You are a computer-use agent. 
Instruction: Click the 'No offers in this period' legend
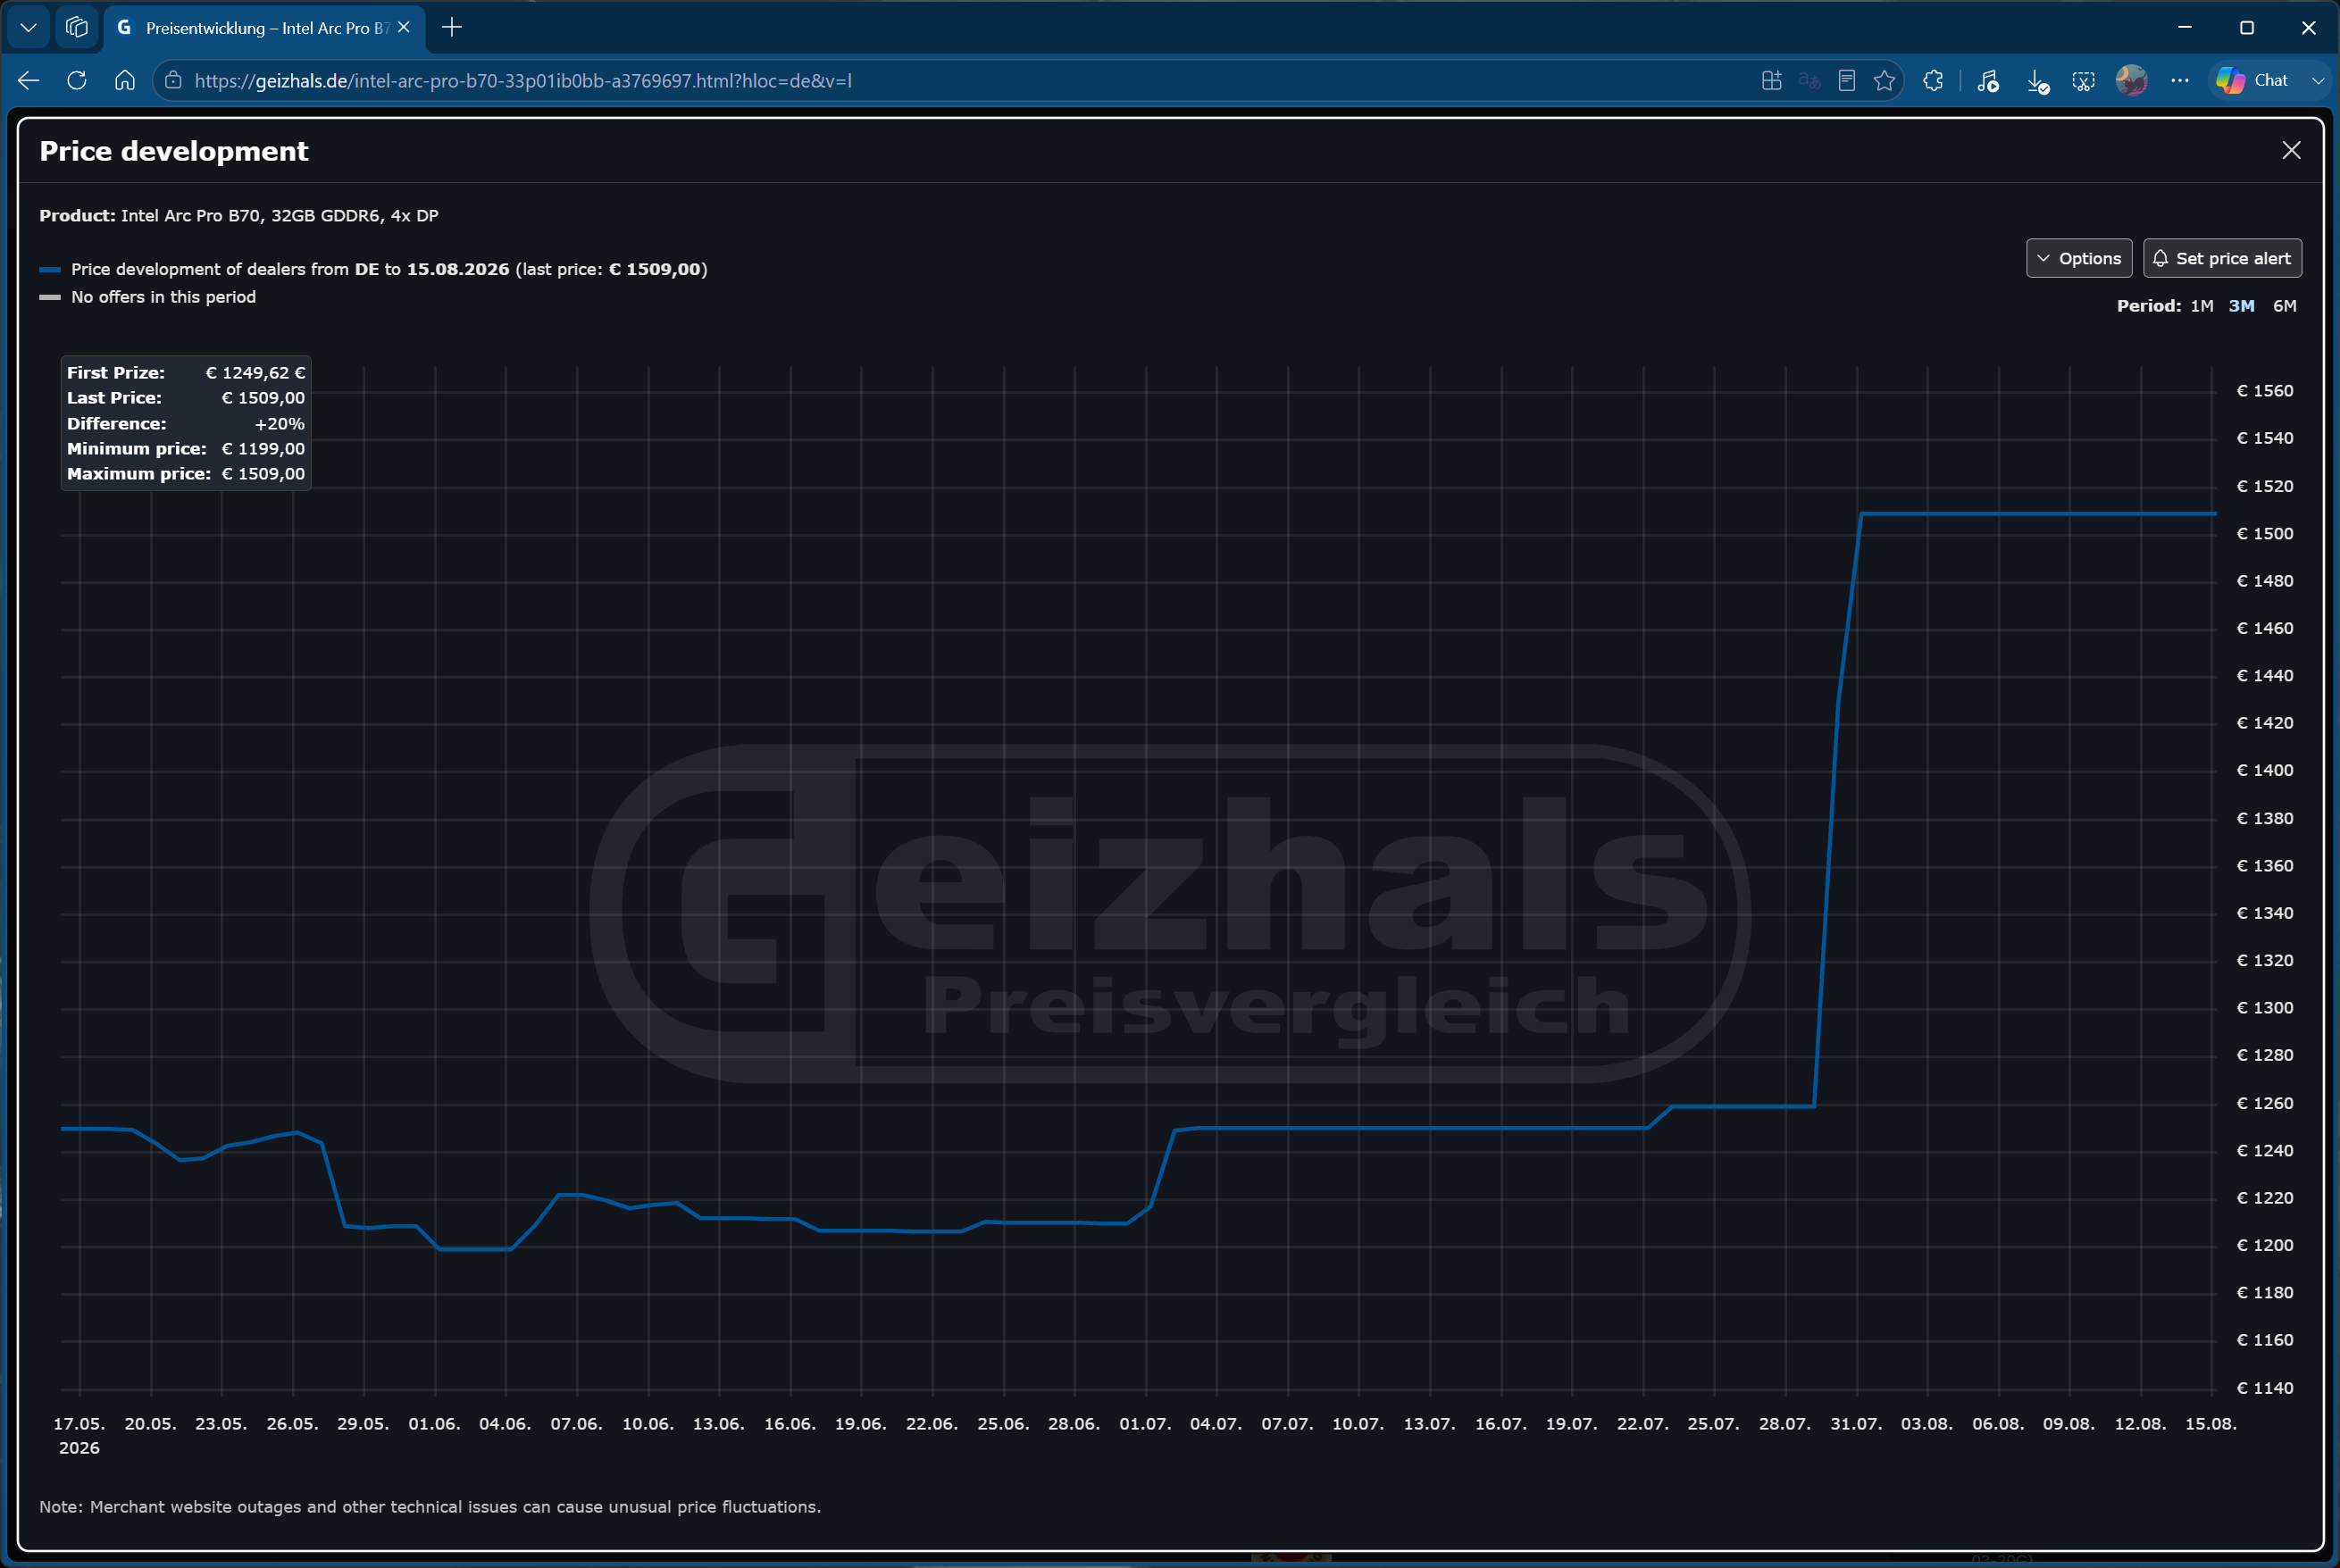[x=163, y=297]
